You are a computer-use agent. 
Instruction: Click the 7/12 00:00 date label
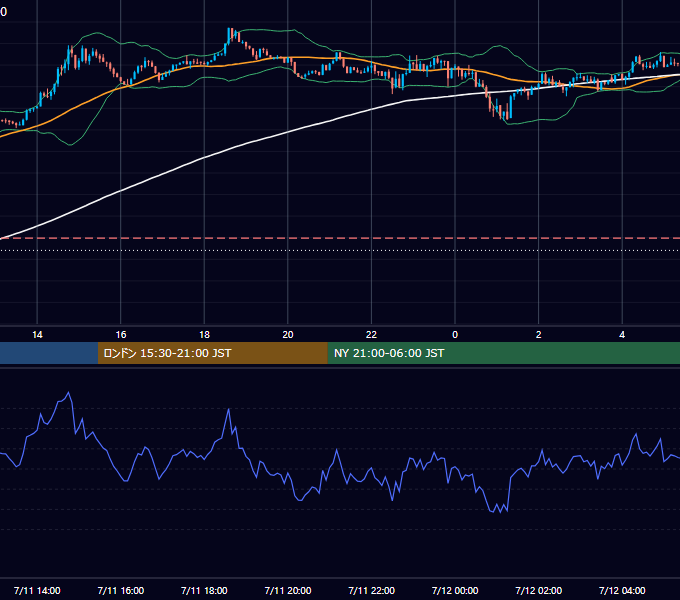click(455, 590)
